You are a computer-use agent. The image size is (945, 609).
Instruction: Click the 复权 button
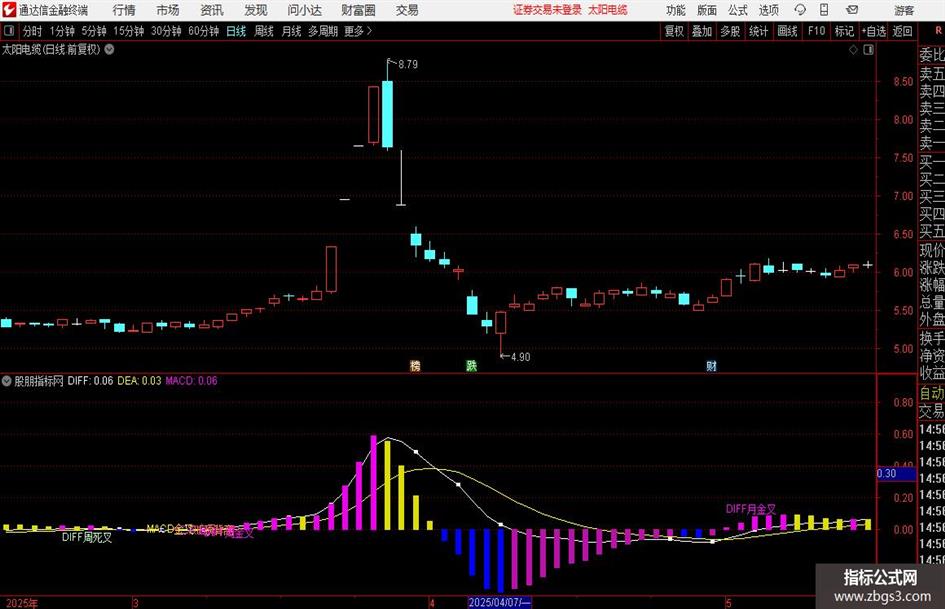[674, 31]
